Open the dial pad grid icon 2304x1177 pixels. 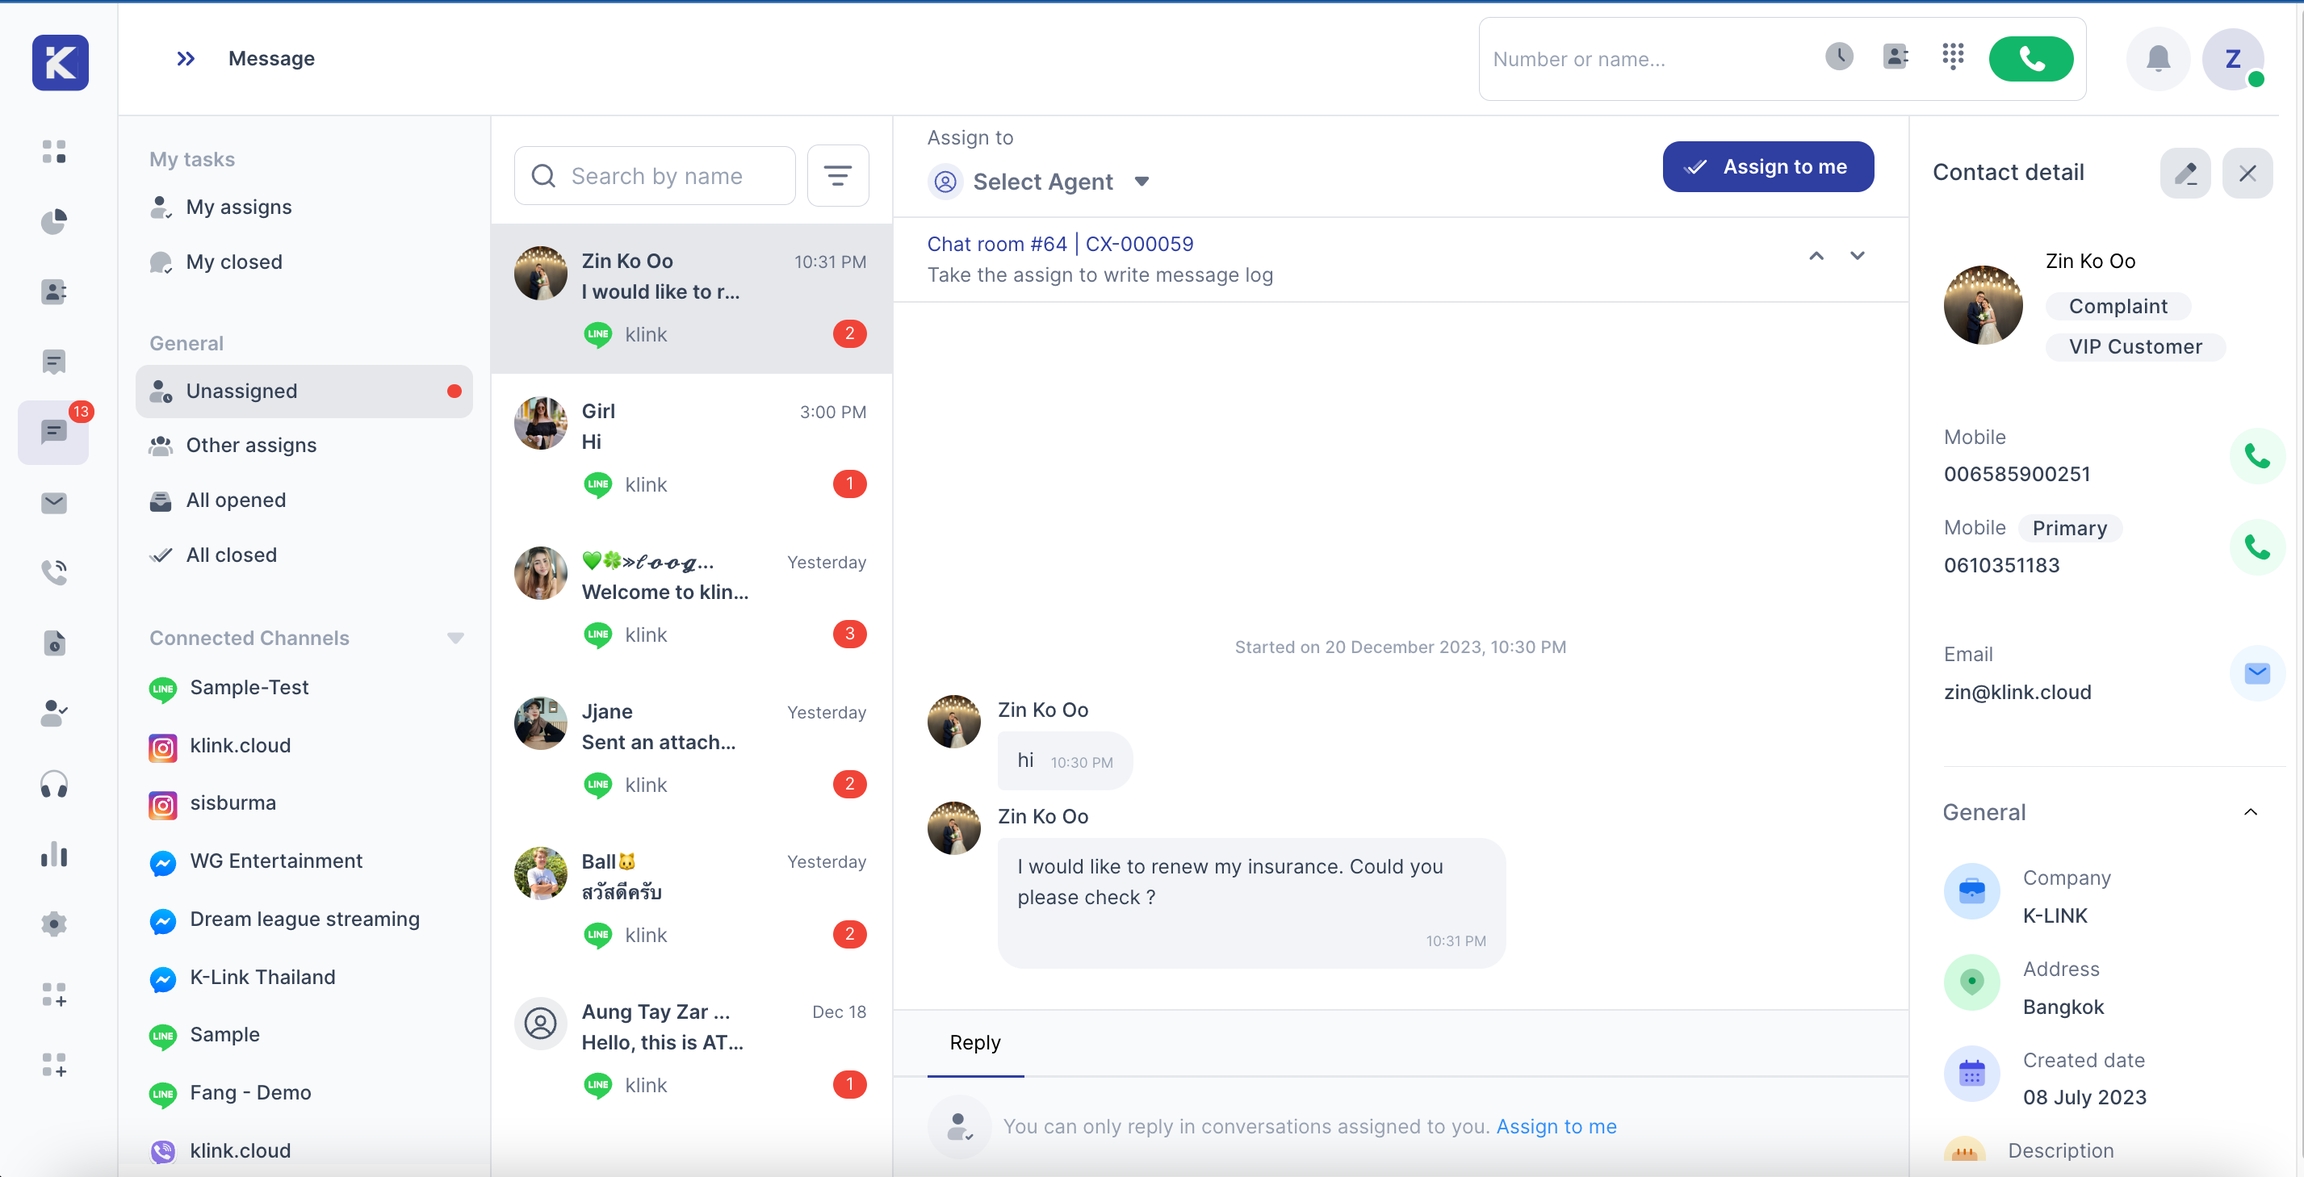click(1952, 57)
